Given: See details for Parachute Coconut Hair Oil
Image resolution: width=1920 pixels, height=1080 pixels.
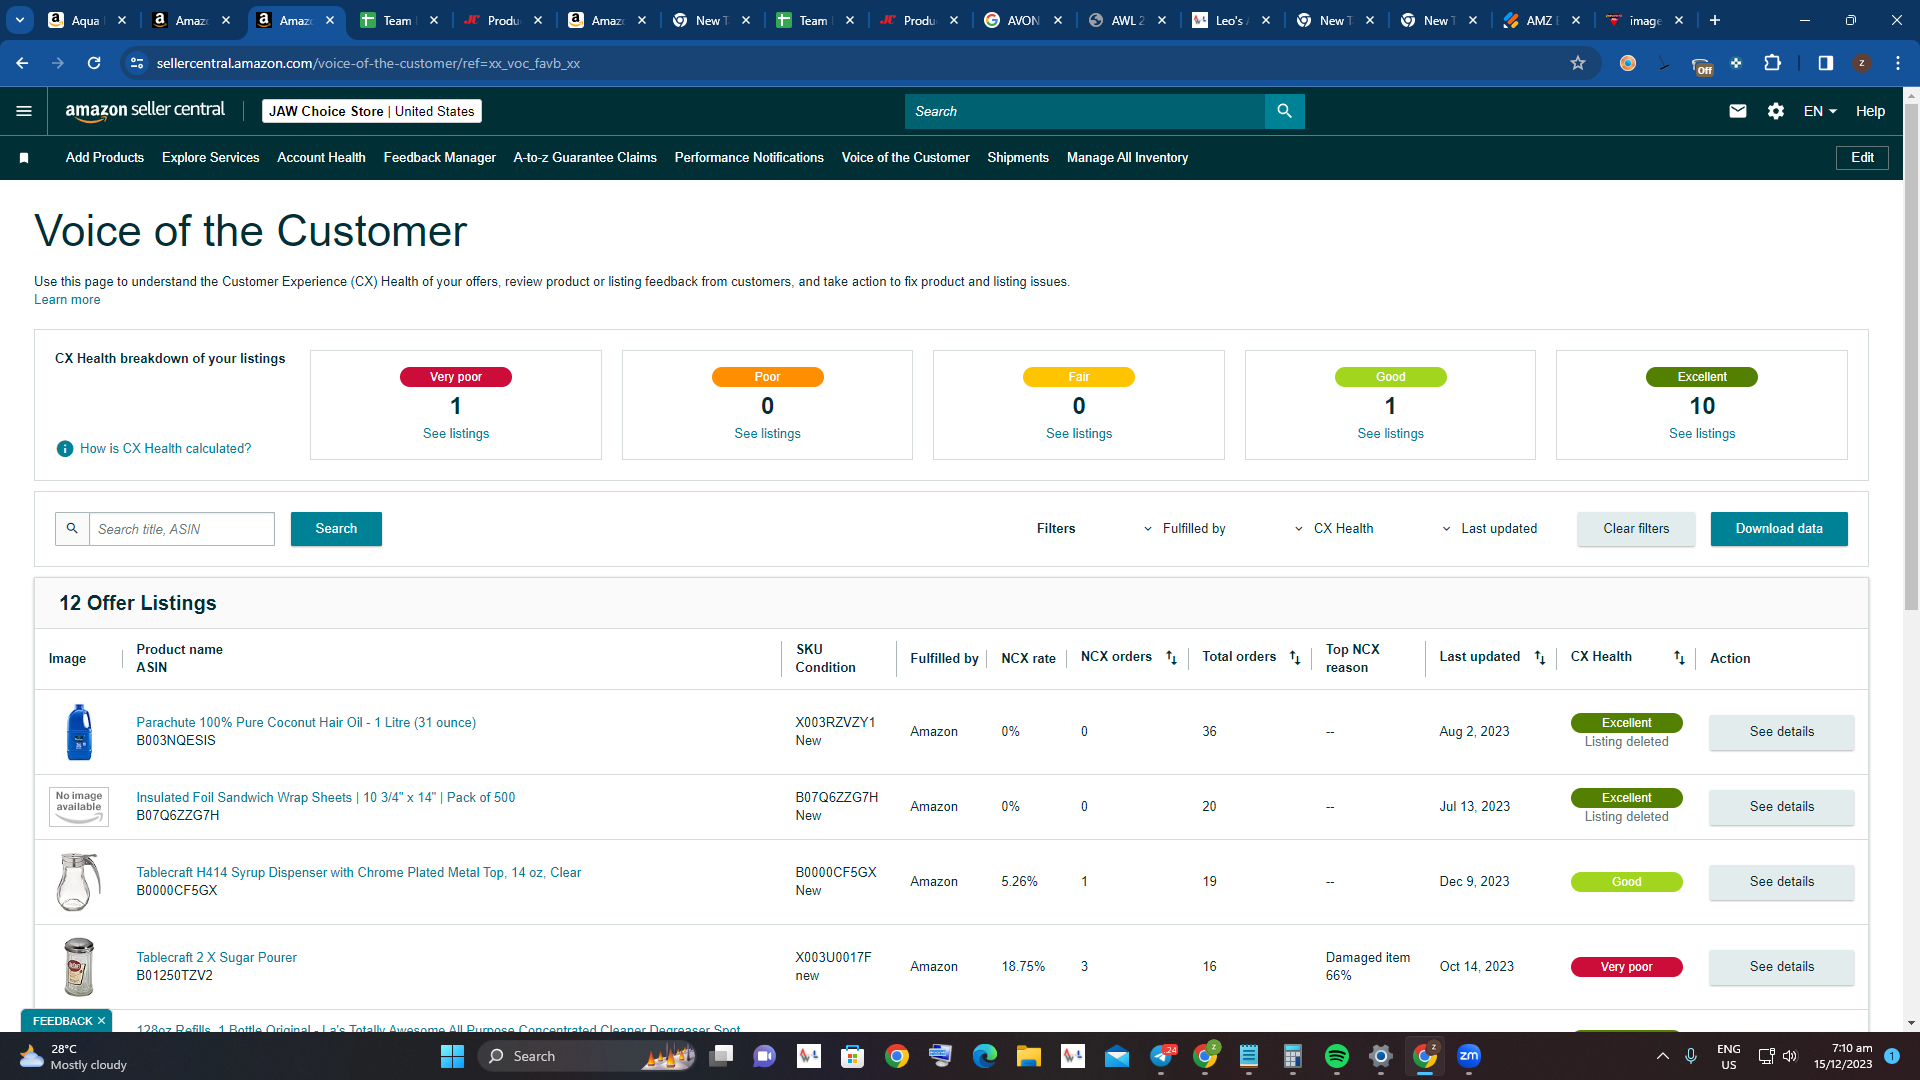Looking at the screenshot, I should 1781,732.
